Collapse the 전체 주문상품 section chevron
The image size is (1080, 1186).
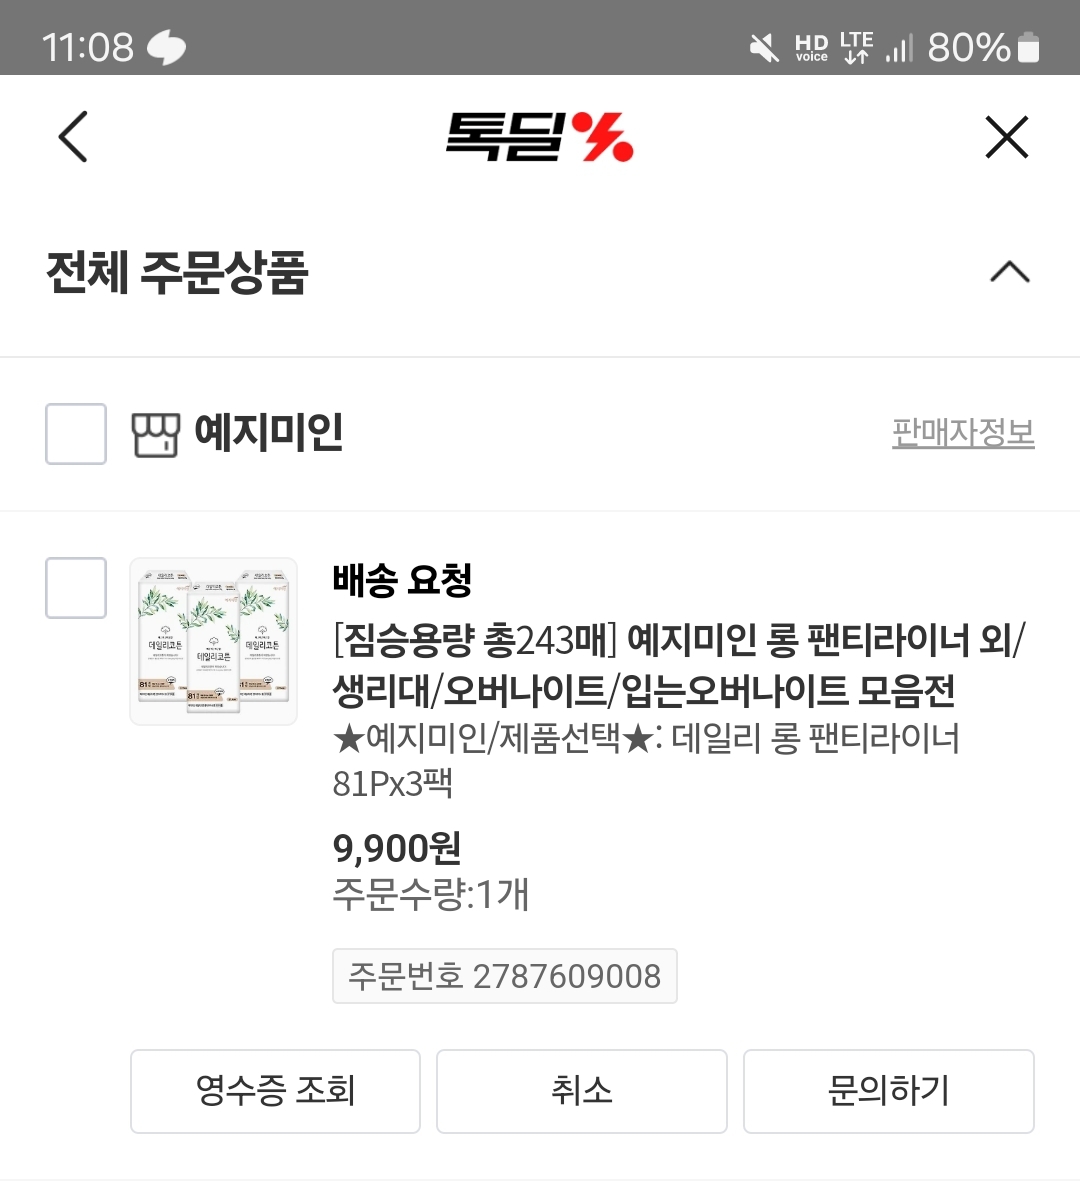coord(1009,272)
